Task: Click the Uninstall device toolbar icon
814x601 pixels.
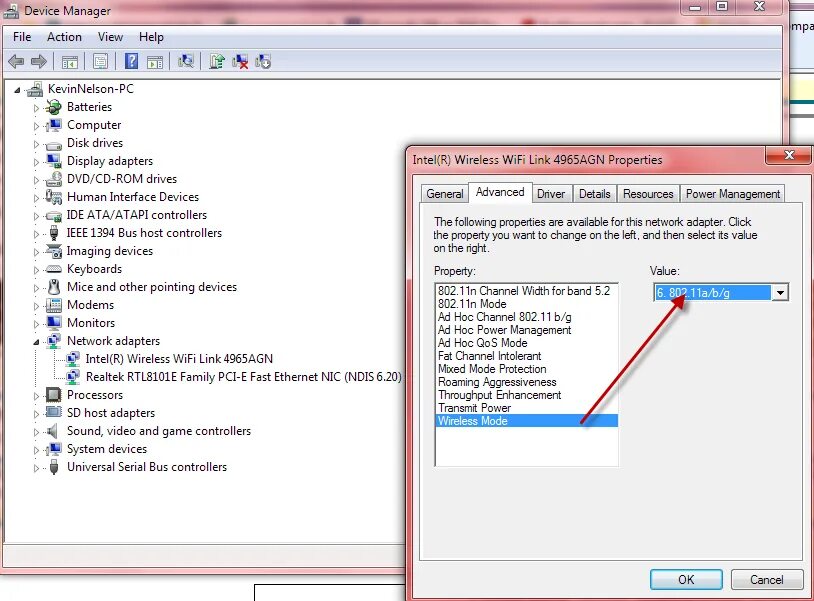Action: coord(240,62)
